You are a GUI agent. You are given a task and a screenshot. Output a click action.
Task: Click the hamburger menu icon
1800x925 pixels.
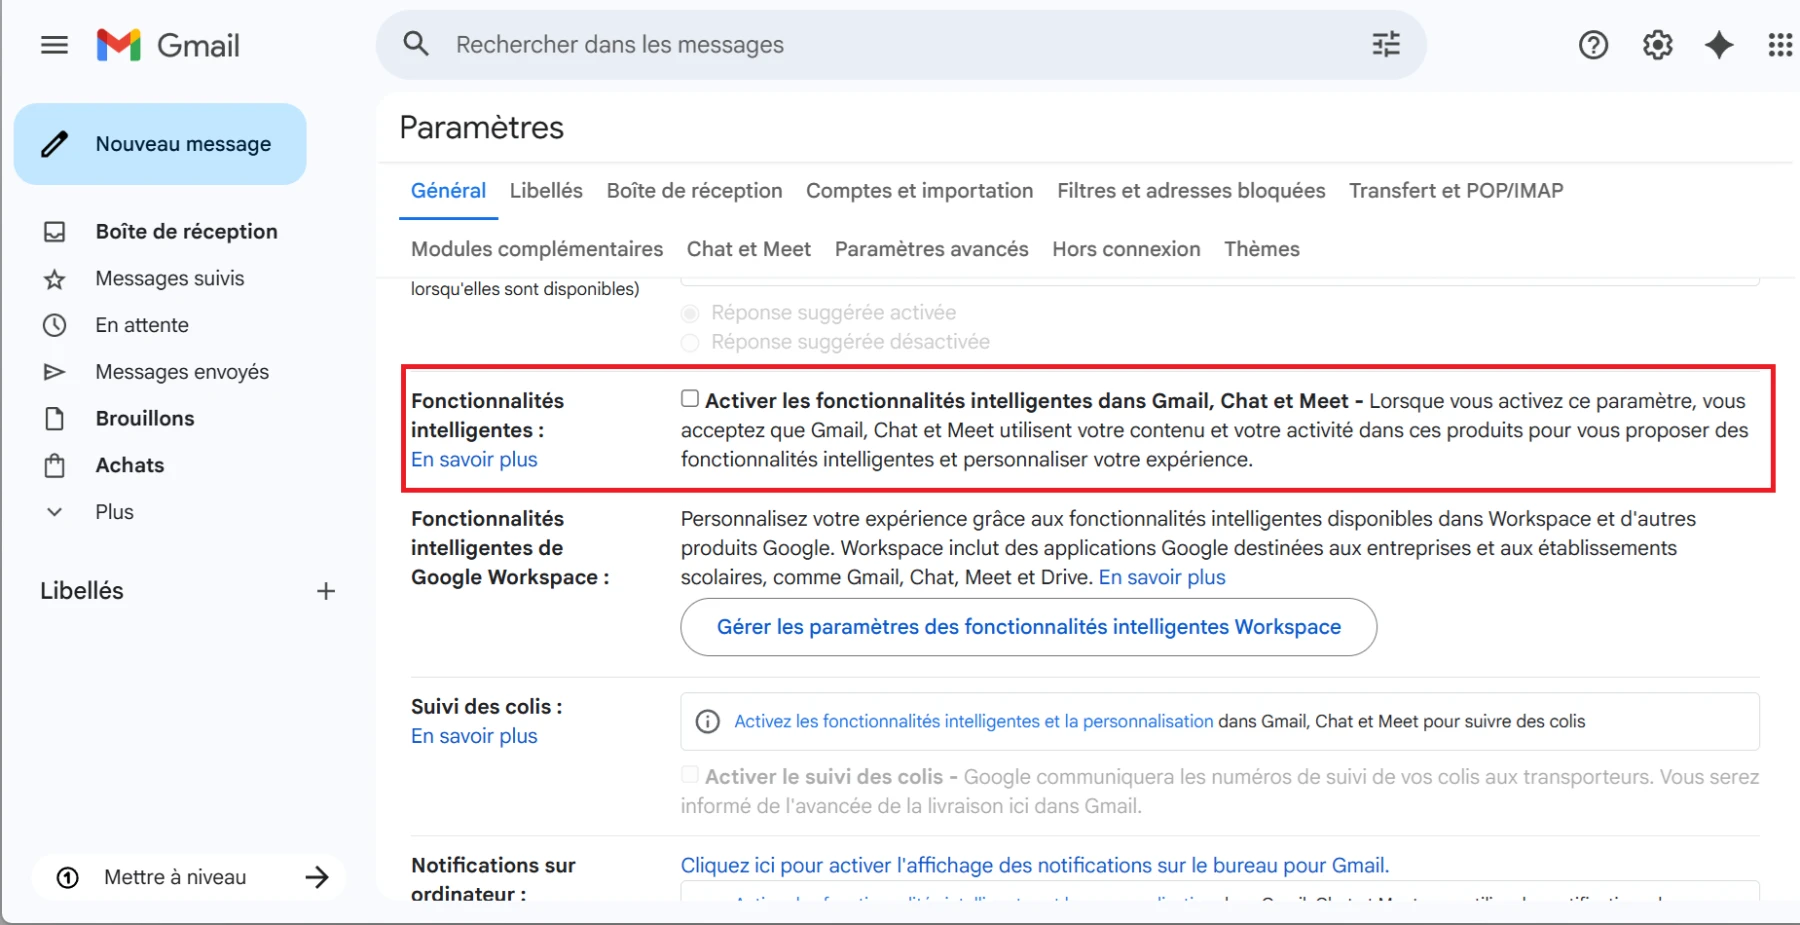(x=54, y=44)
